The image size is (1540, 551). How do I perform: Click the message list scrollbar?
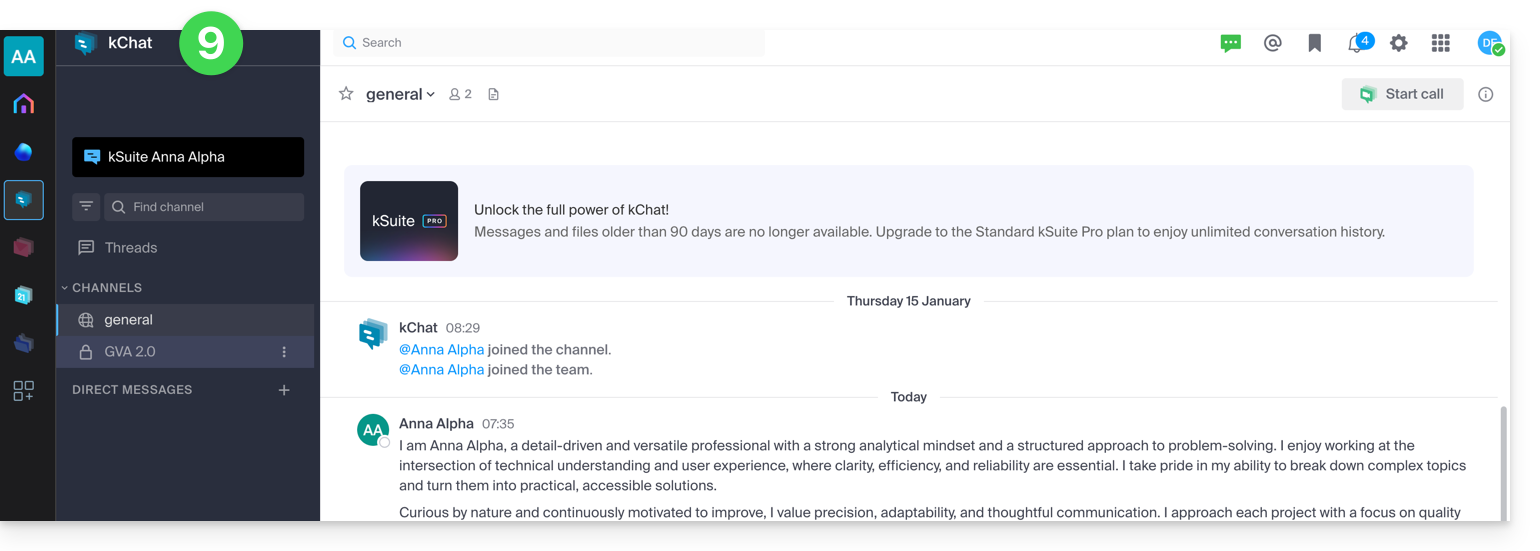pos(1503,460)
